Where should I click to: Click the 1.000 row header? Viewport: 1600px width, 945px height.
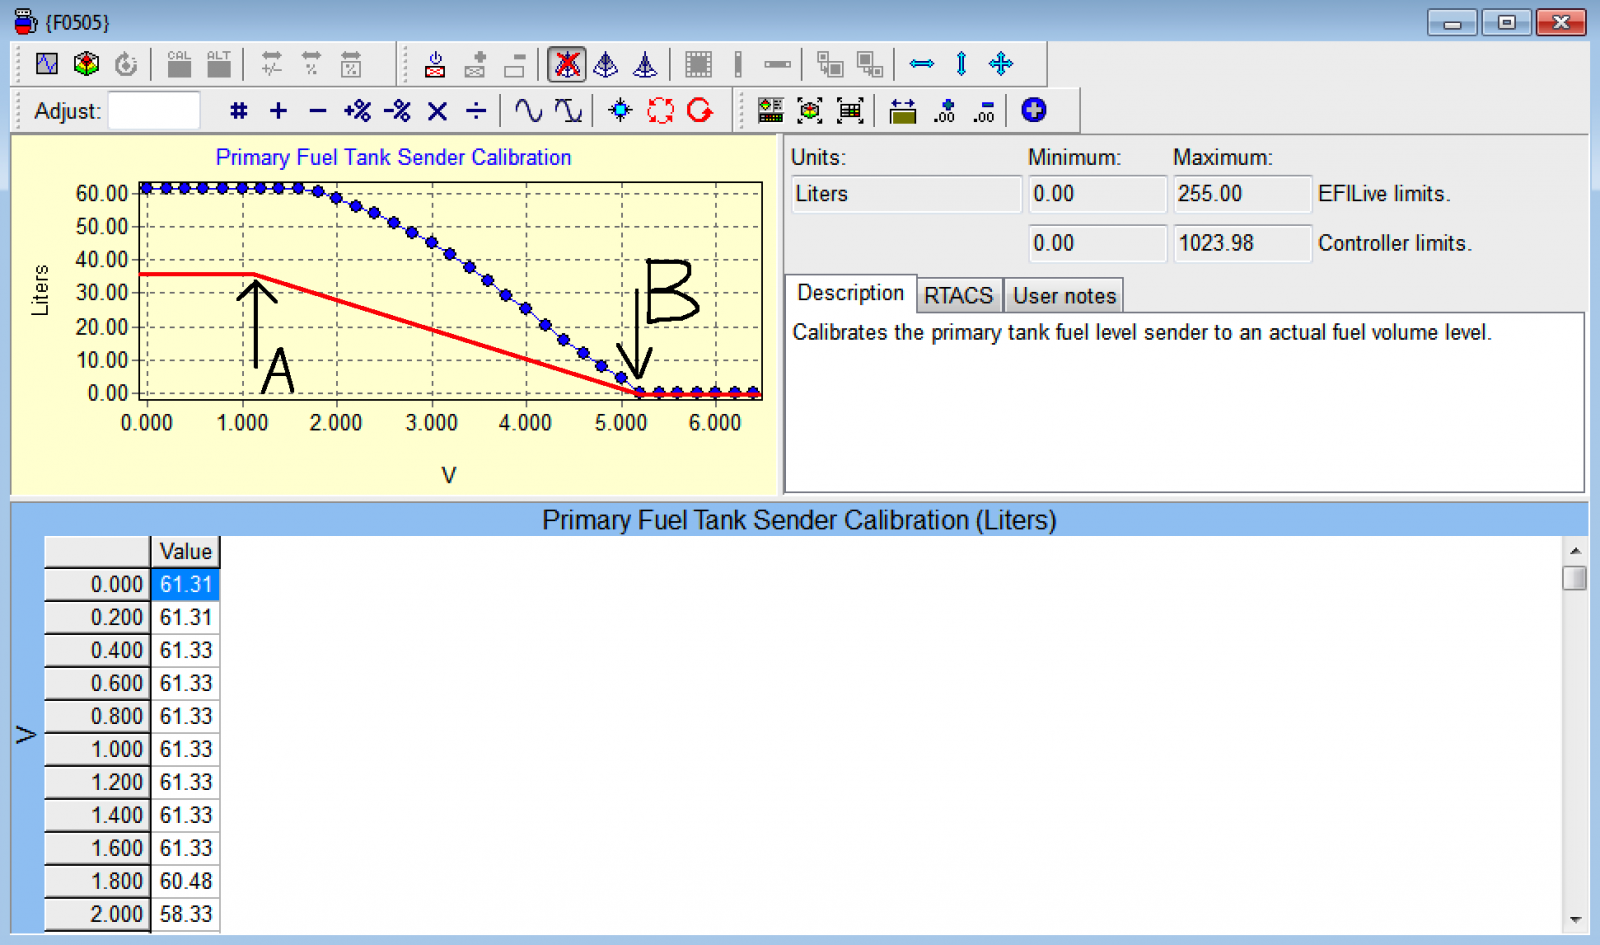(97, 749)
